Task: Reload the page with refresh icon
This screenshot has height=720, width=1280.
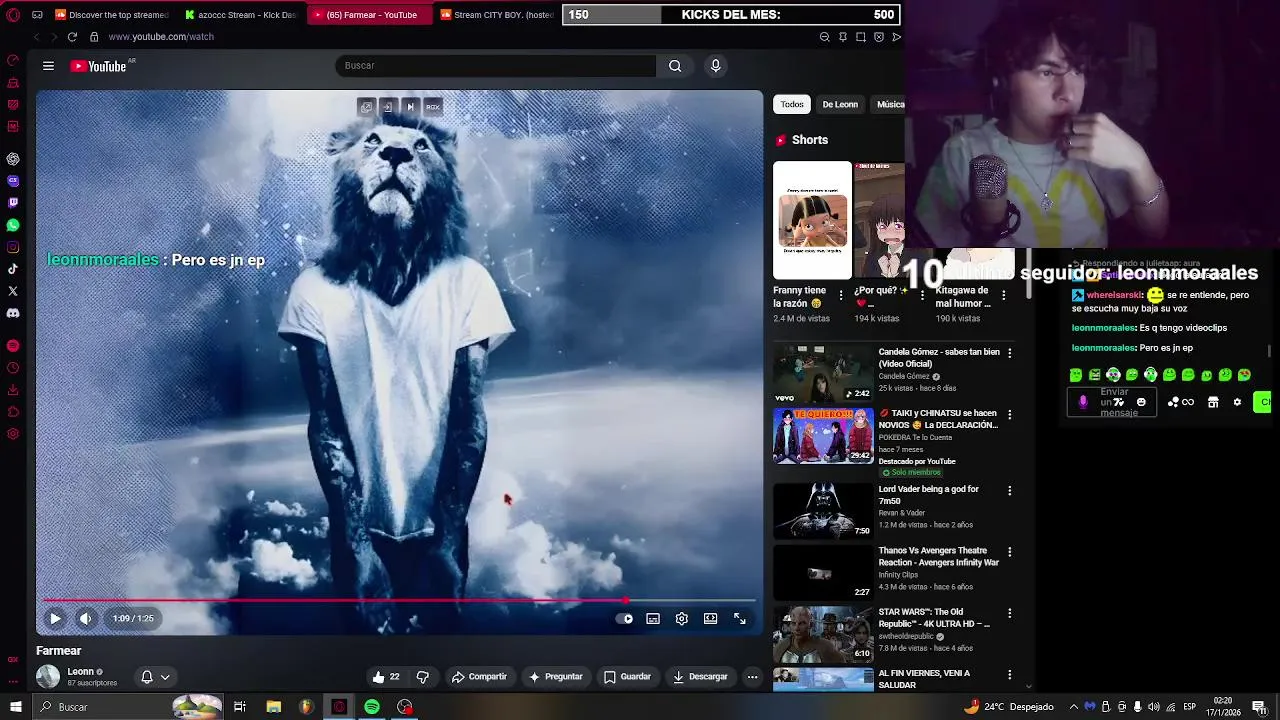Action: pyautogui.click(x=72, y=37)
